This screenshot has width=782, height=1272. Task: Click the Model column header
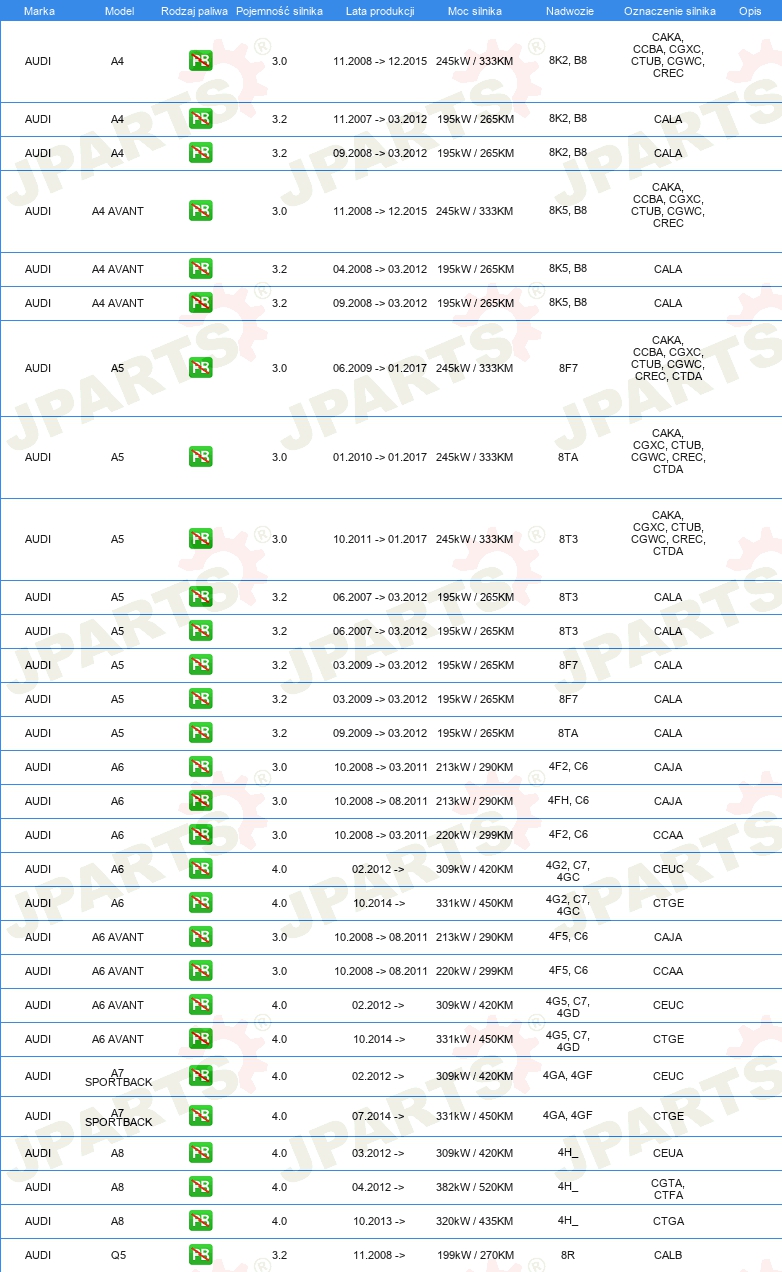119,10
